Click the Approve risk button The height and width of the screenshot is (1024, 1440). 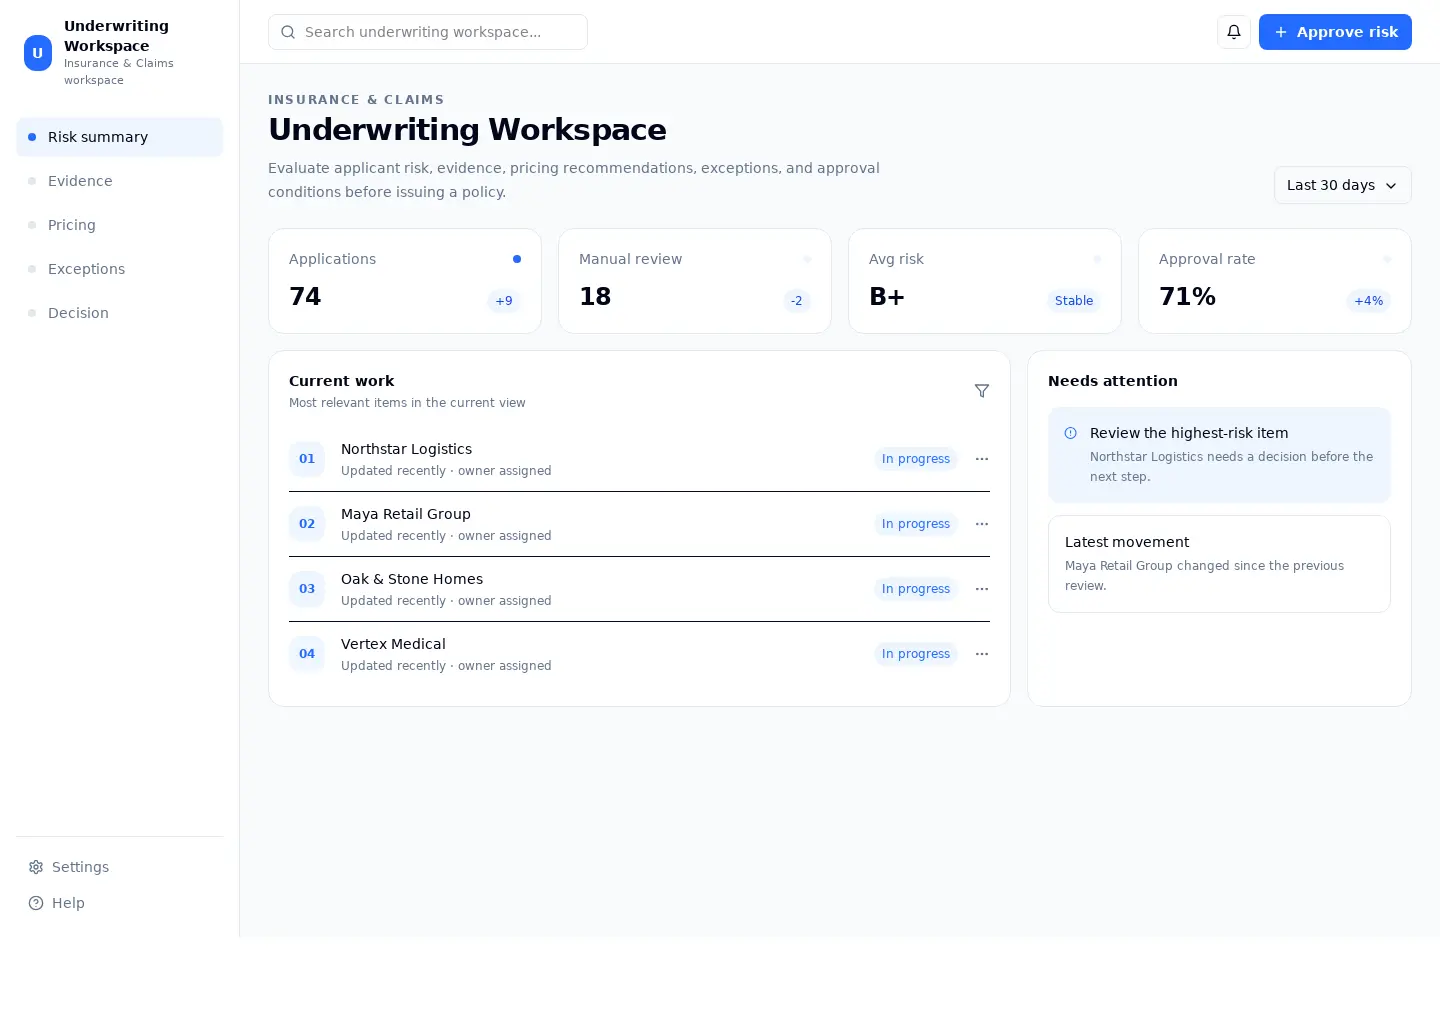tap(1335, 32)
